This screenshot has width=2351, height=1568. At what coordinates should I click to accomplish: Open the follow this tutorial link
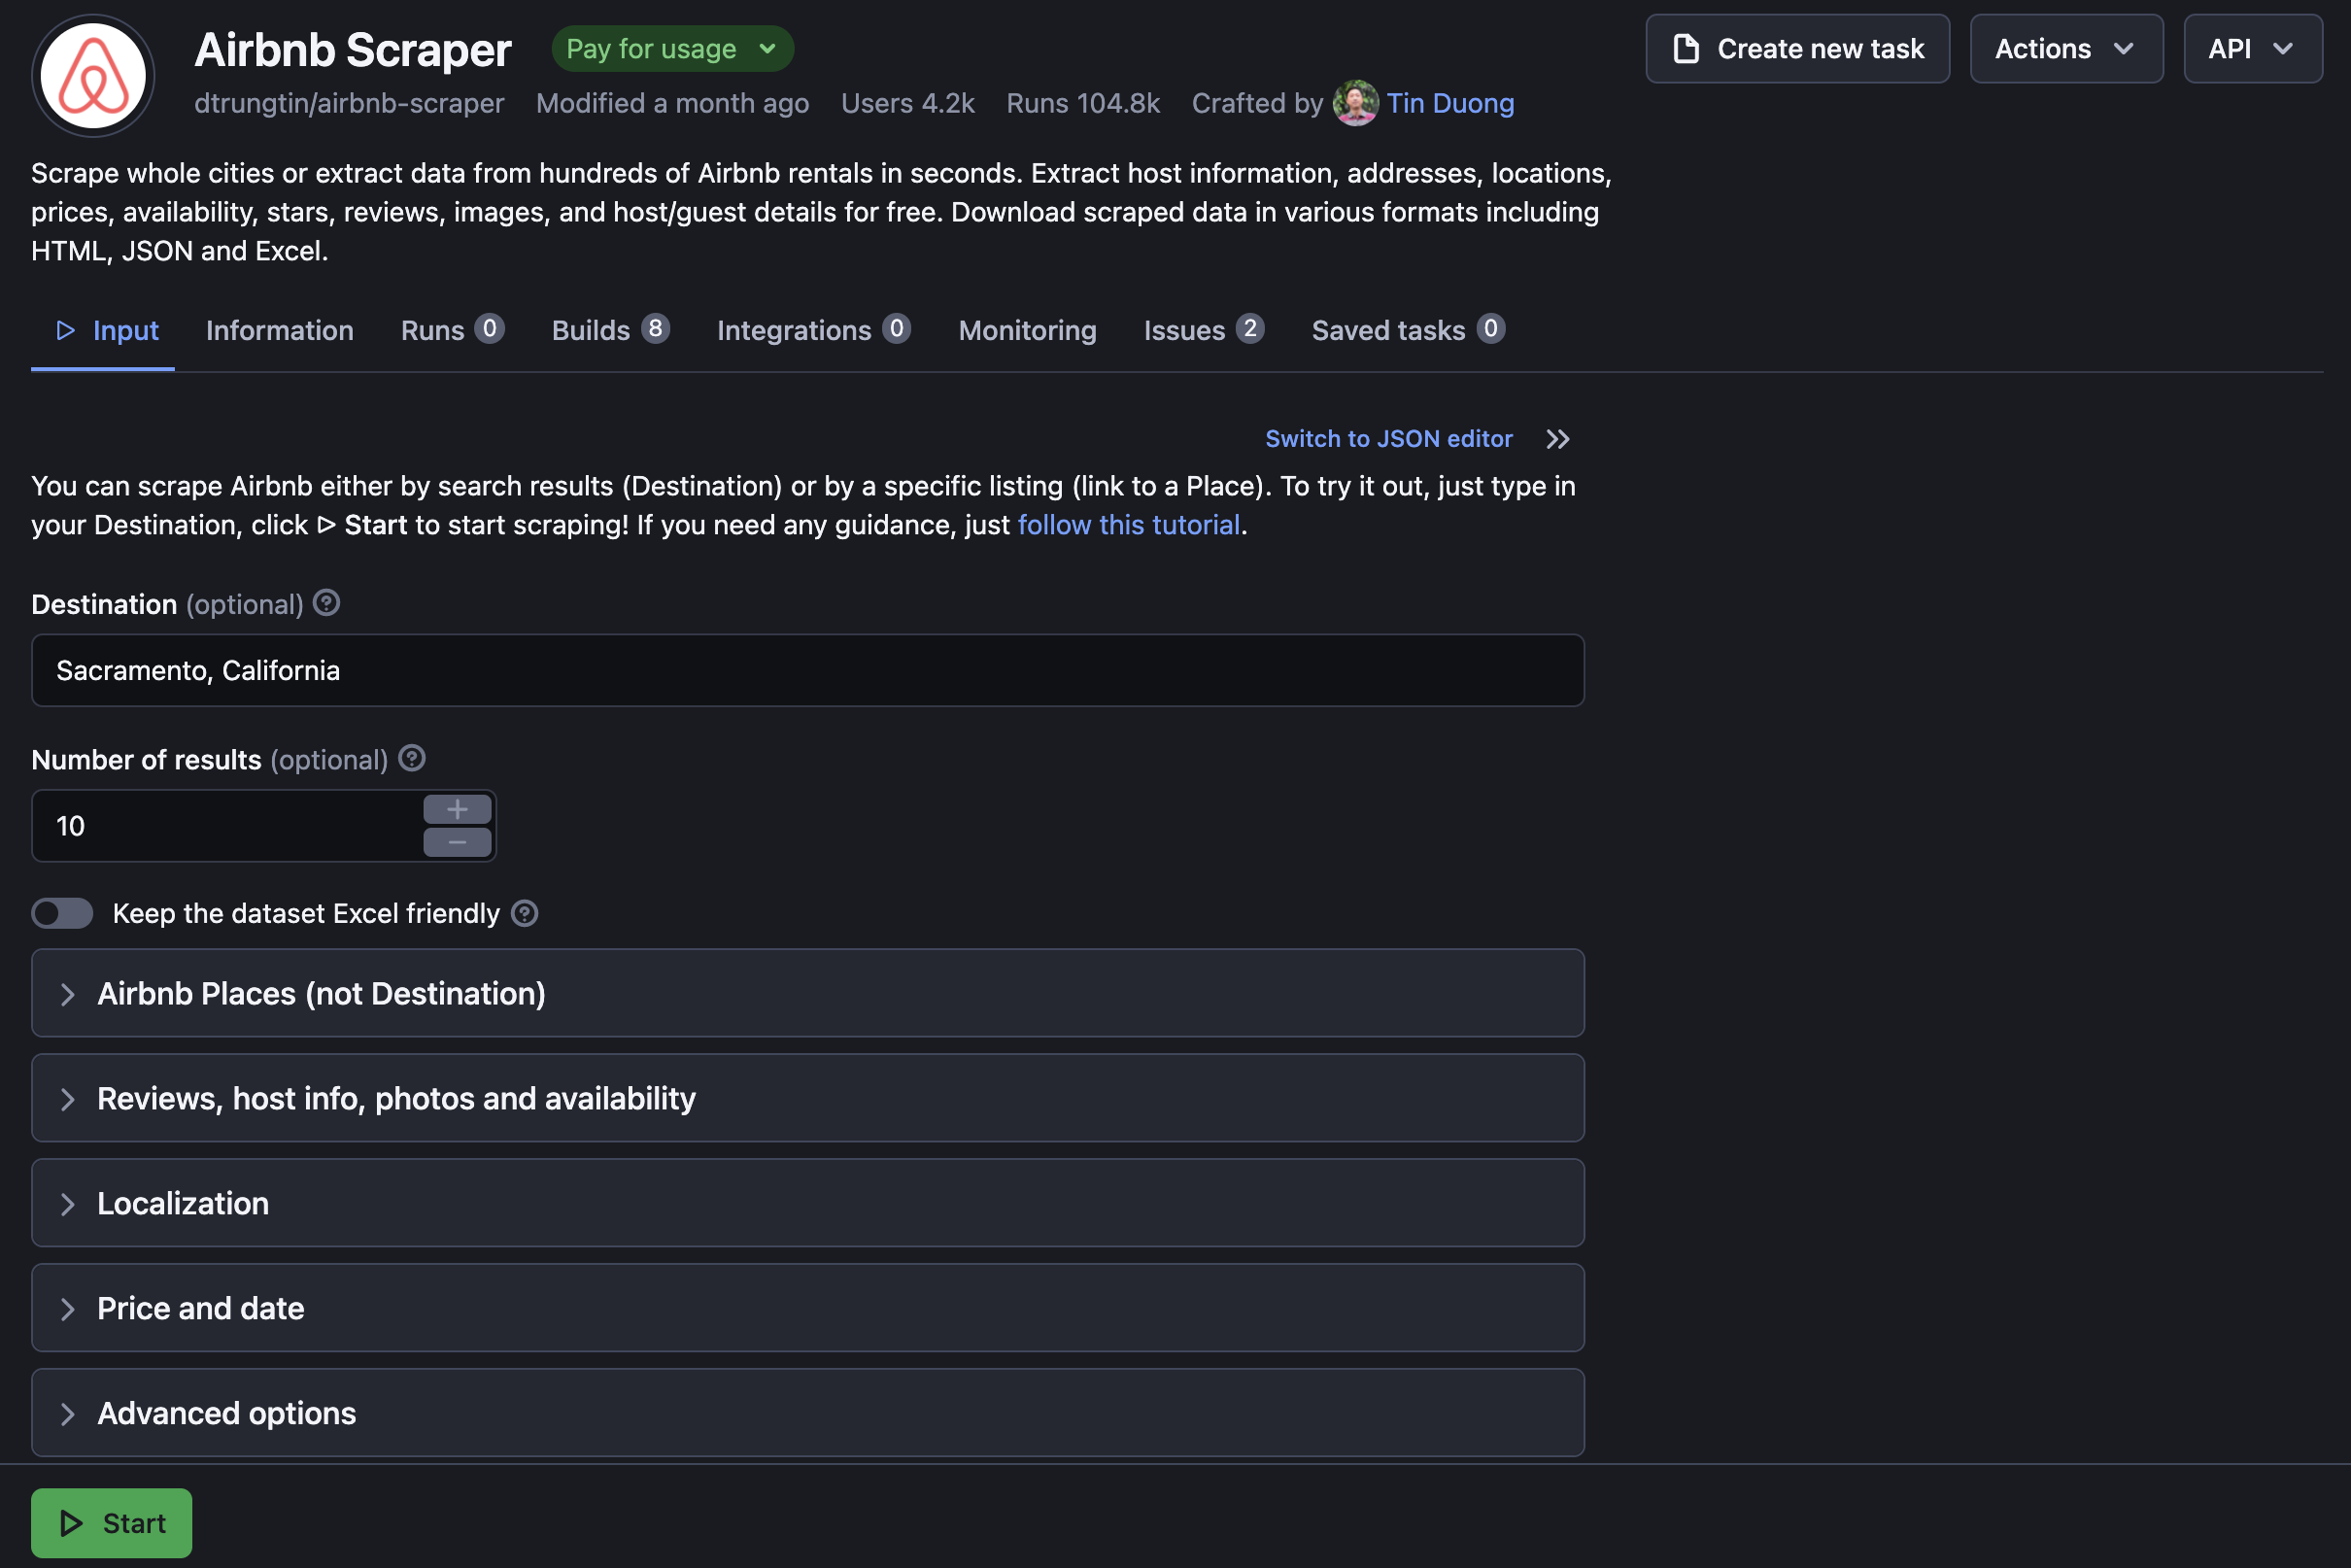pos(1128,524)
